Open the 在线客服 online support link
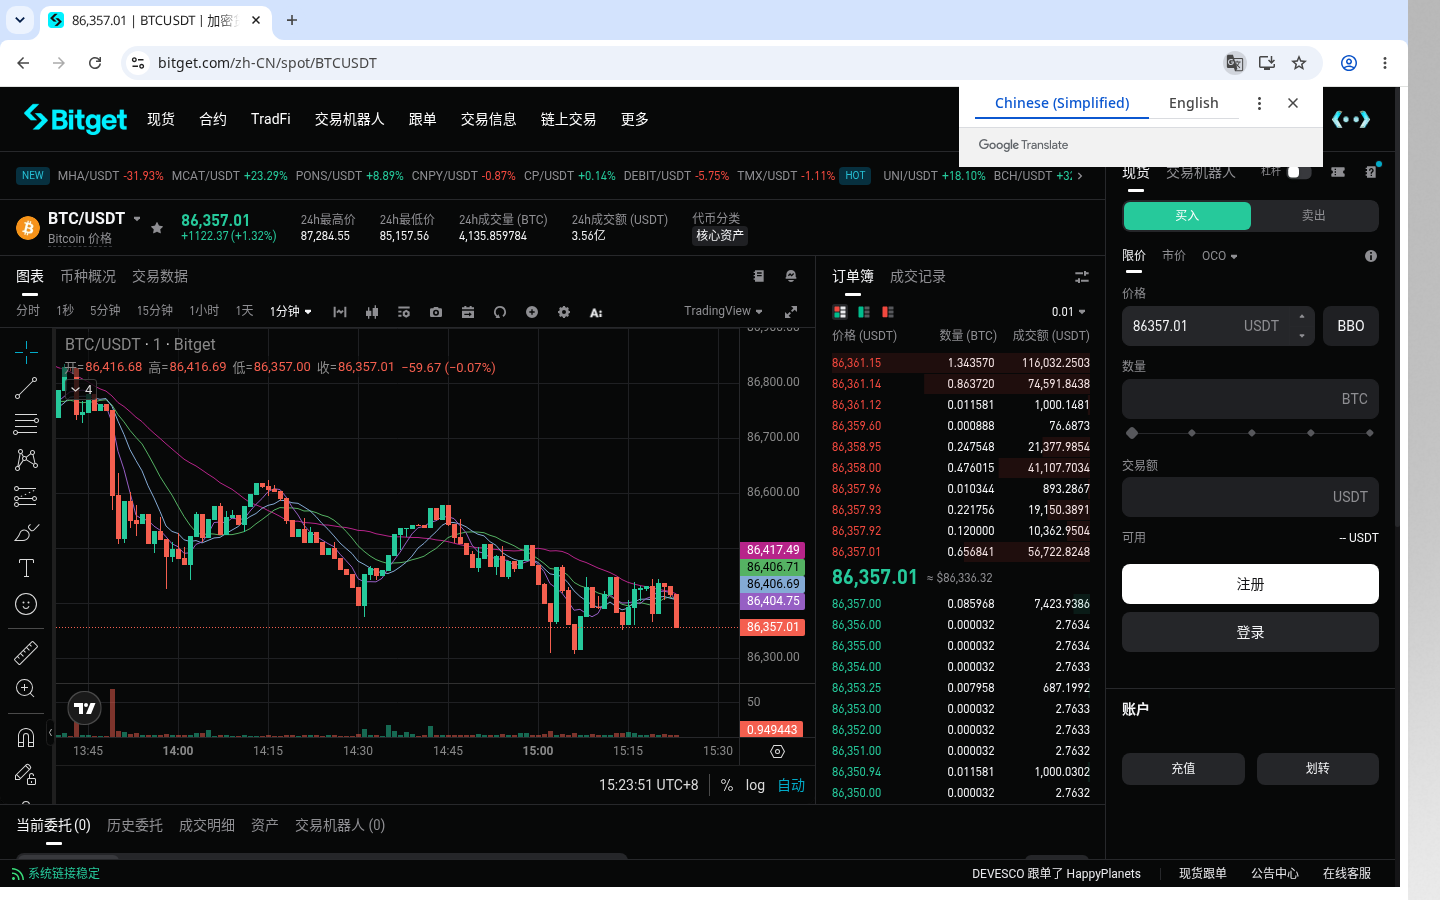Viewport: 1440px width, 900px height. pos(1347,874)
